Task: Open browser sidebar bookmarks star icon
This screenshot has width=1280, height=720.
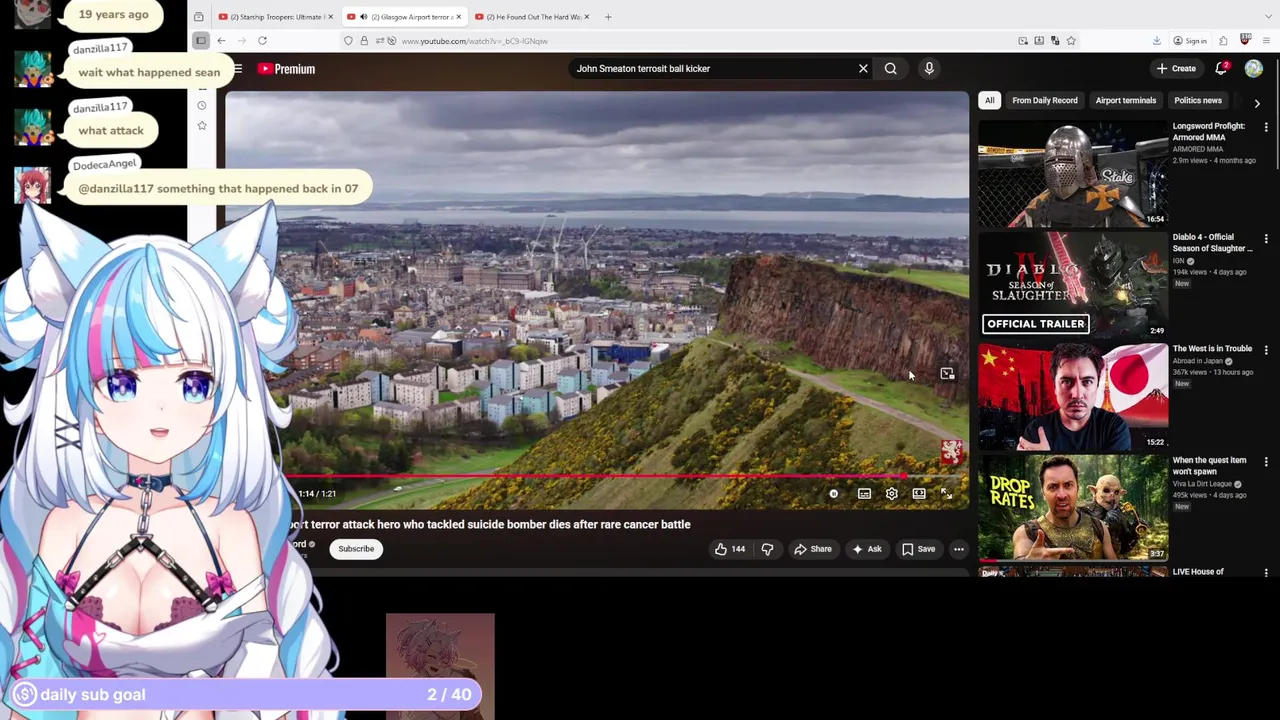Action: (202, 126)
